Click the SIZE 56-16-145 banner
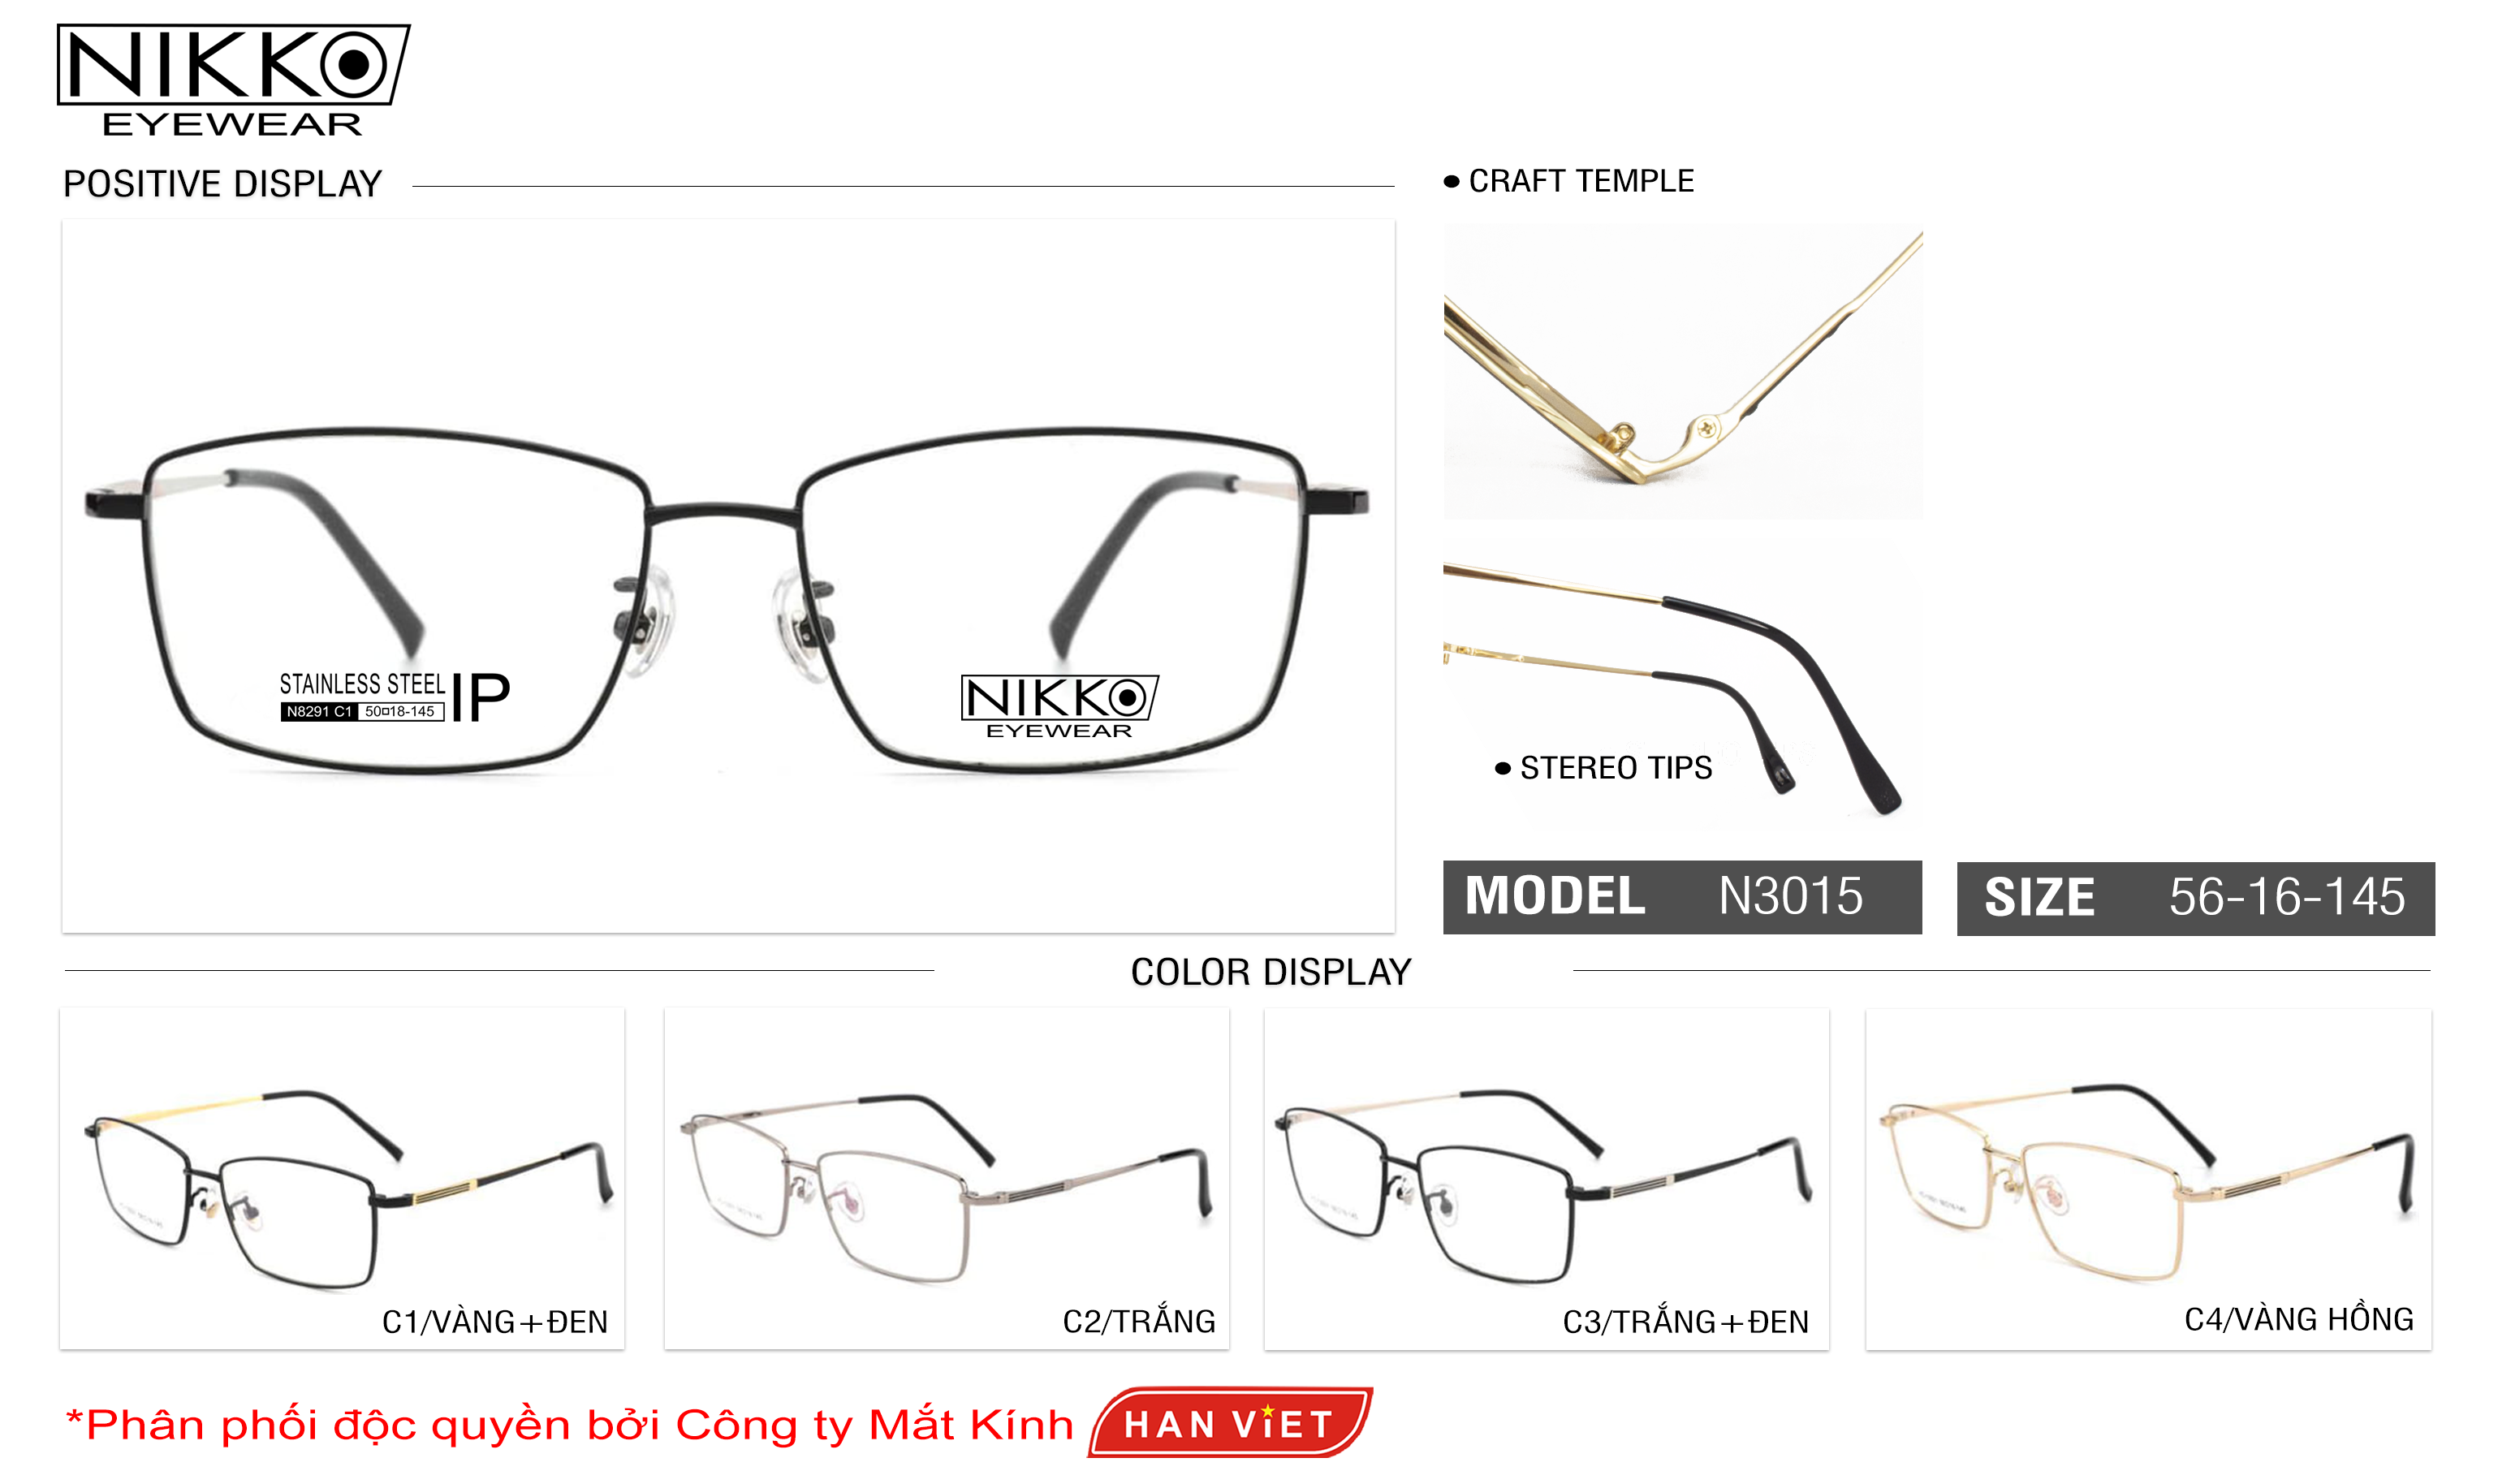 click(2195, 898)
